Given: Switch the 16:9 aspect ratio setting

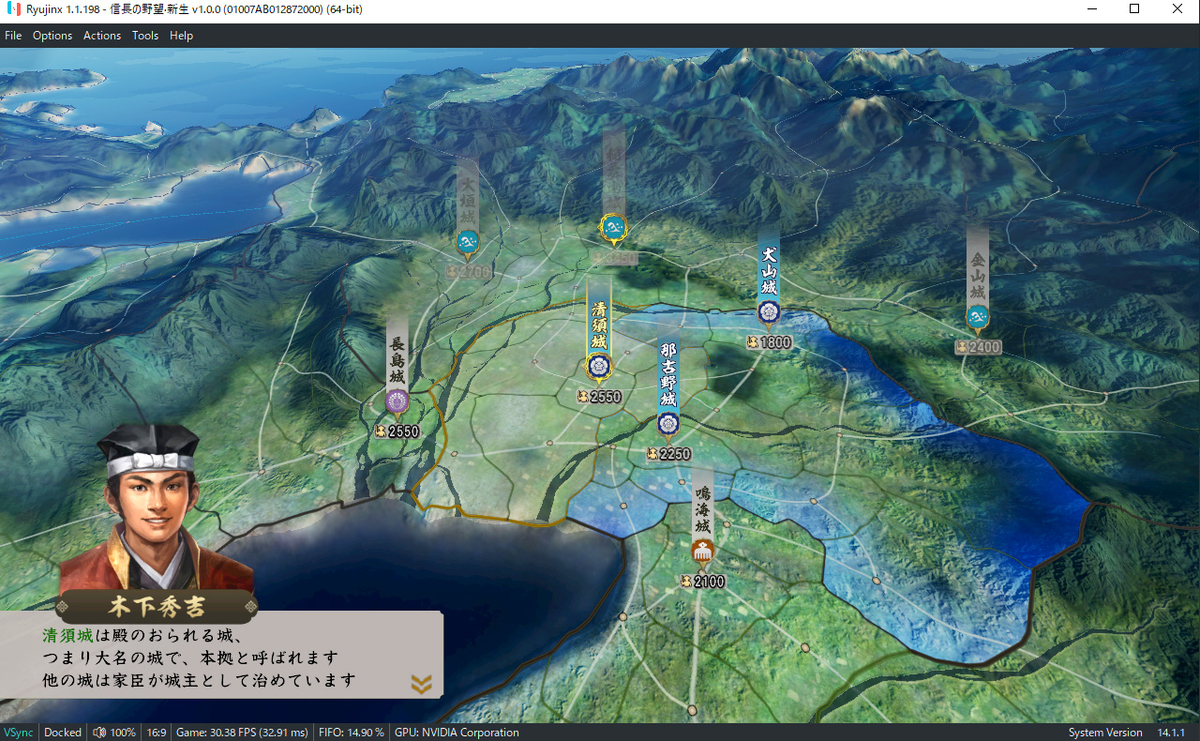Looking at the screenshot, I should pyautogui.click(x=156, y=732).
